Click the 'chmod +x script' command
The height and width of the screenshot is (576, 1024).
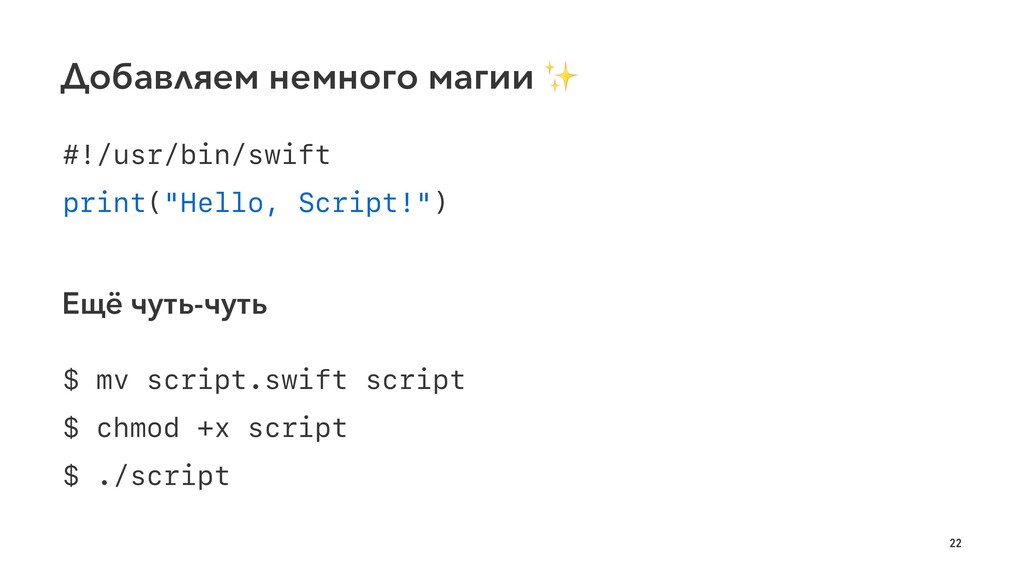(x=222, y=428)
